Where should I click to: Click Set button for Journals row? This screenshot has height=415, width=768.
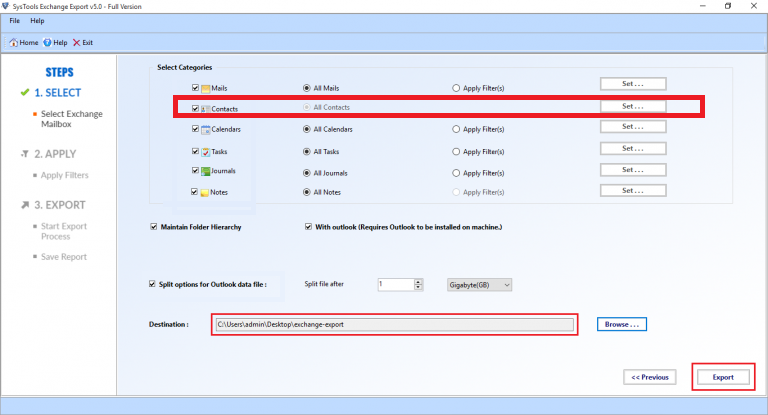[x=633, y=170]
